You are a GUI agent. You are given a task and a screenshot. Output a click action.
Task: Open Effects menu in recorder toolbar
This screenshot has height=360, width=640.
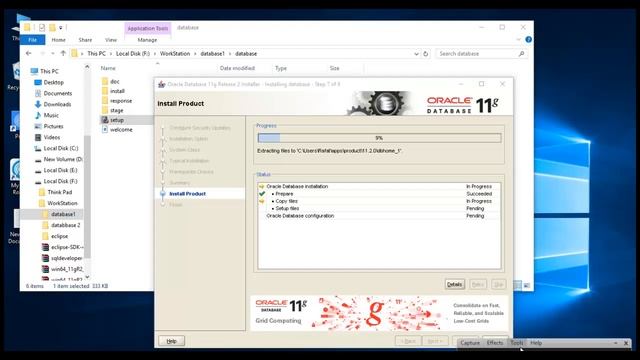[495, 343]
